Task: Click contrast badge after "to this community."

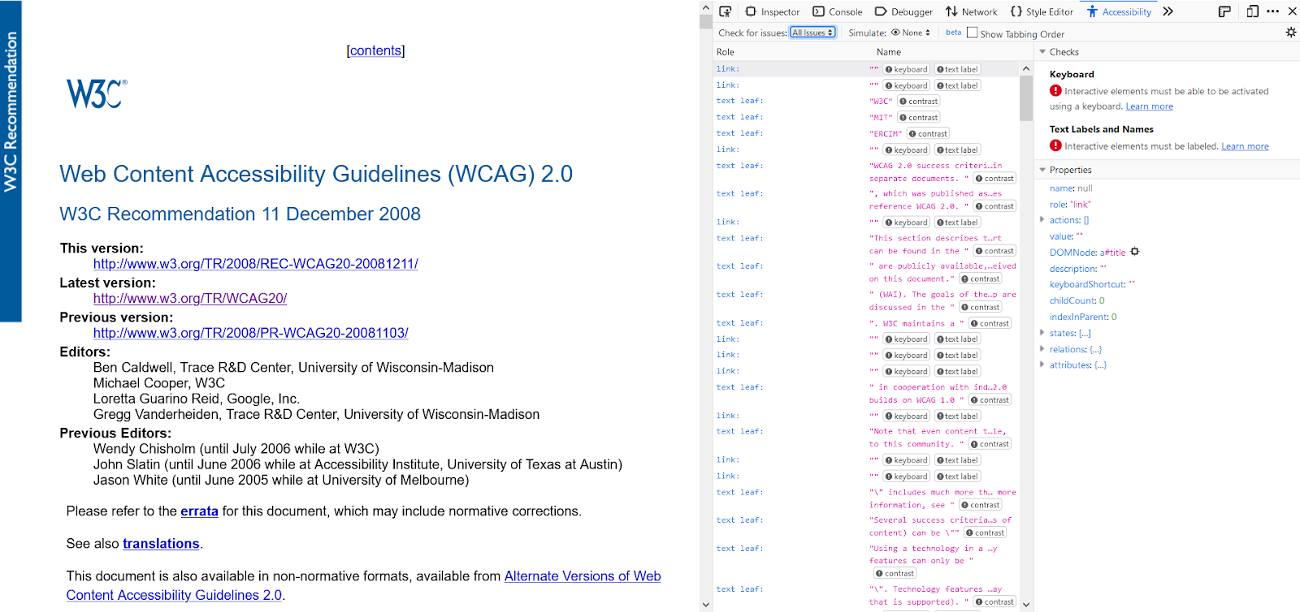Action: click(990, 444)
